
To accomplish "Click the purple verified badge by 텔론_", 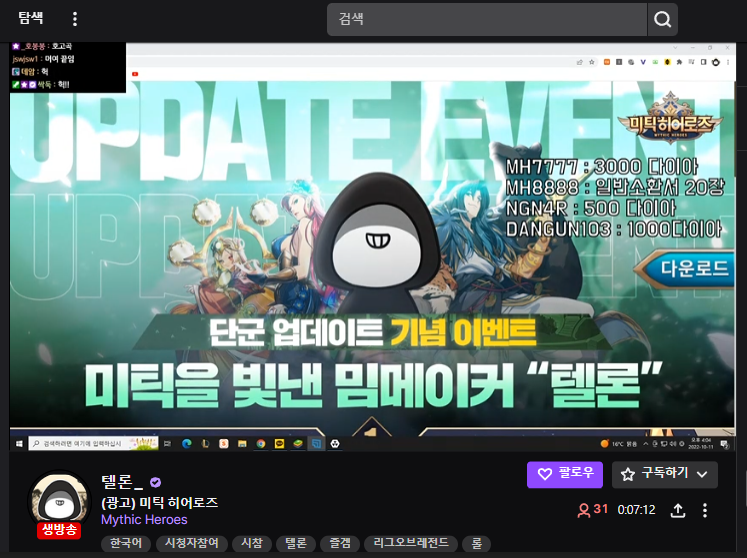I will click(x=155, y=482).
